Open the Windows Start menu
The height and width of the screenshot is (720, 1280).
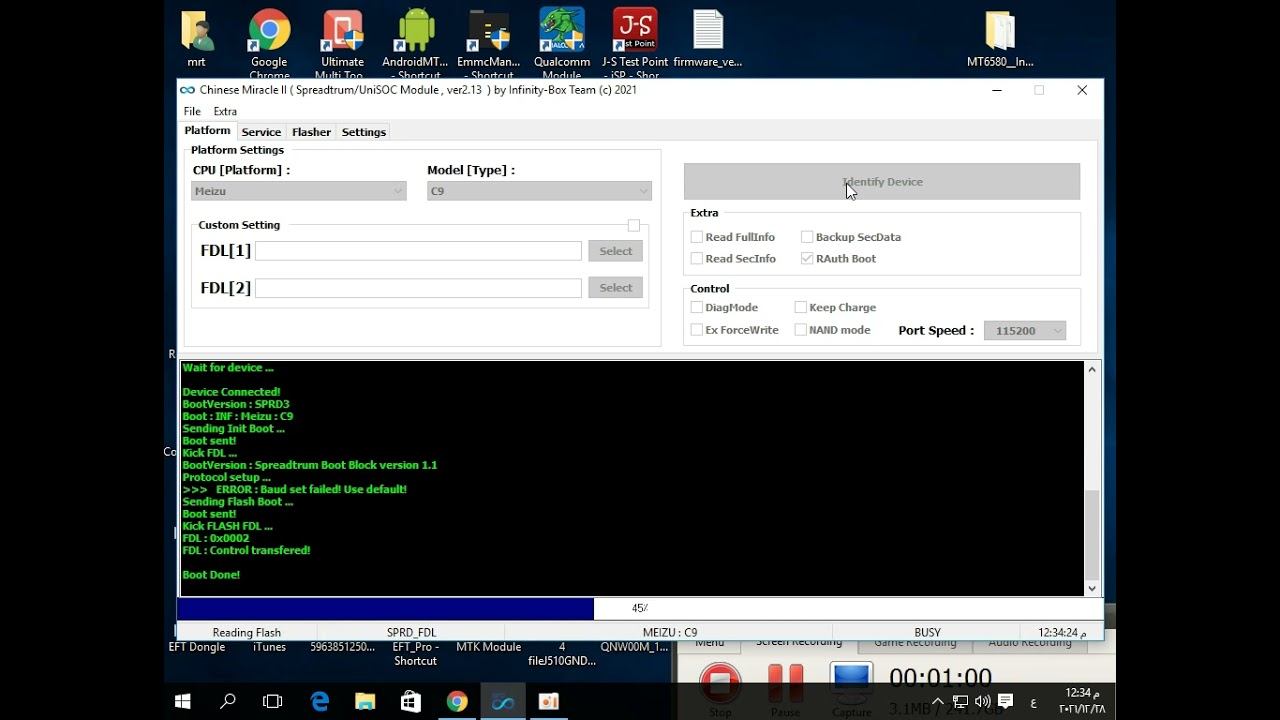click(x=183, y=702)
